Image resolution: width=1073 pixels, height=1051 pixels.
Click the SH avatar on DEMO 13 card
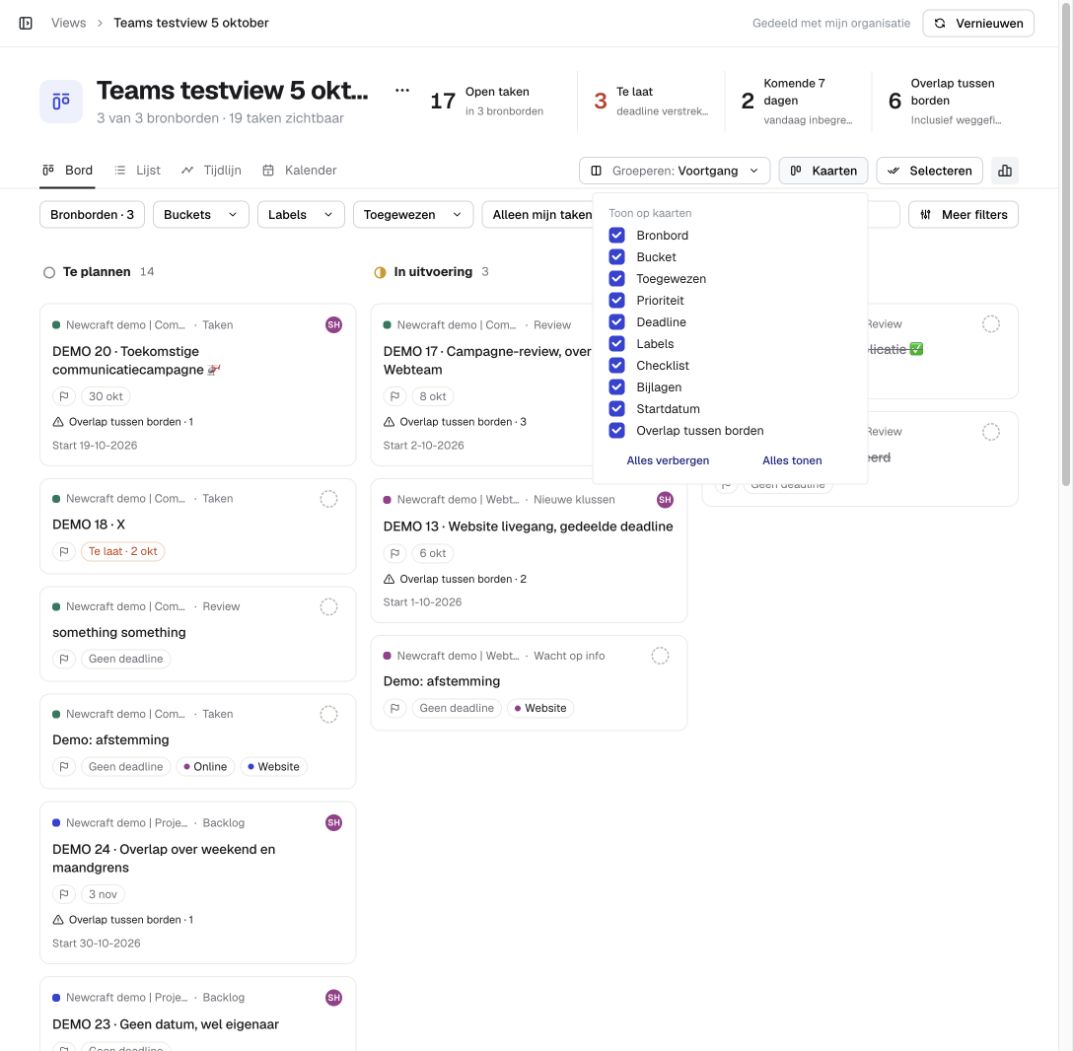pos(665,499)
